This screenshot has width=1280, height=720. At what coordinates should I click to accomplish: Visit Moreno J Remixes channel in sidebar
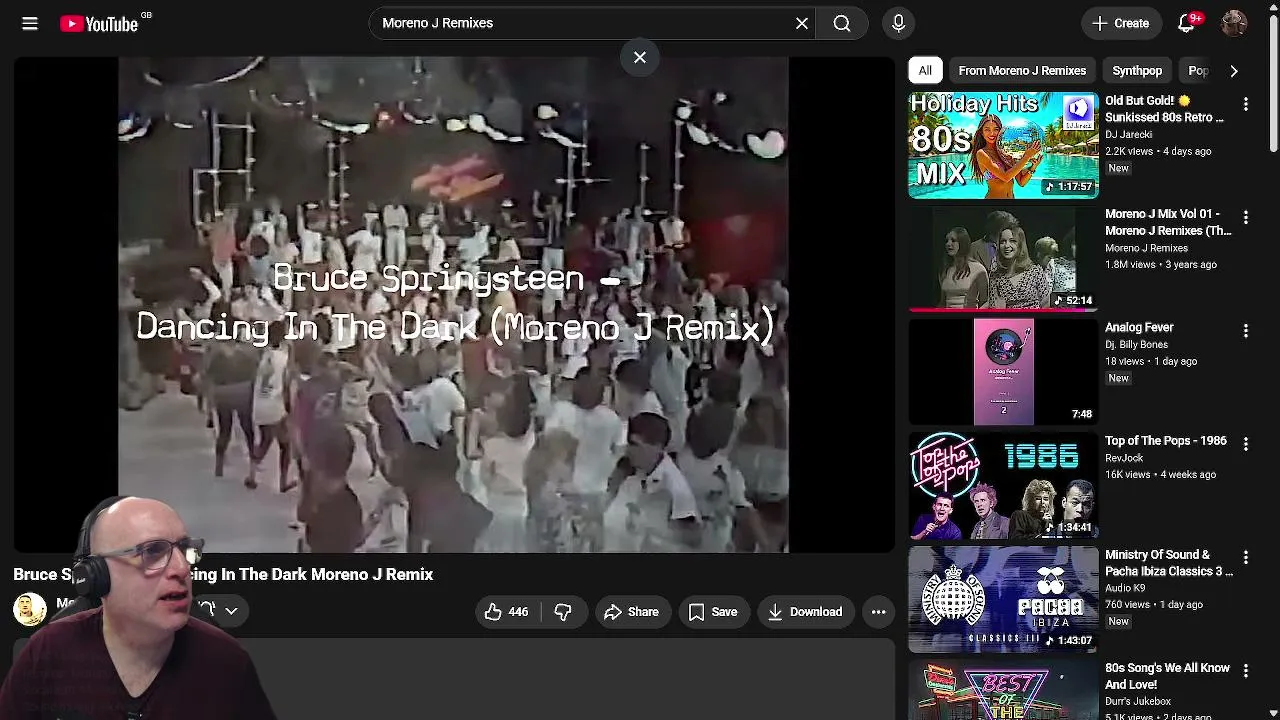(x=1146, y=248)
